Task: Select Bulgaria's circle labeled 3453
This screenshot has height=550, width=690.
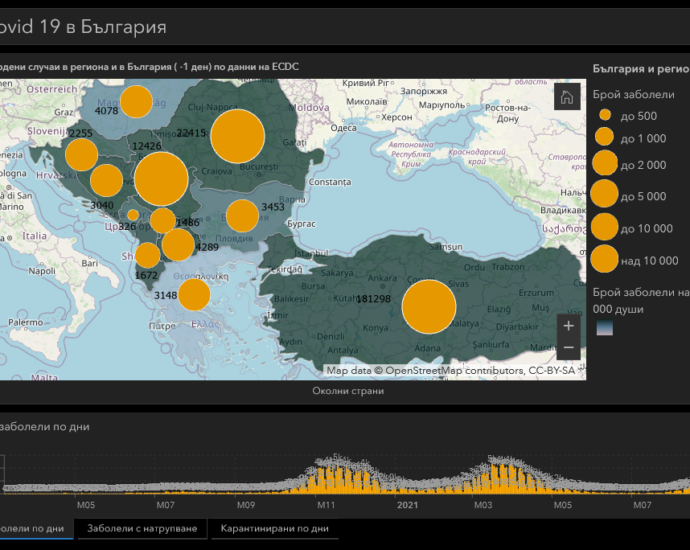Action: coord(242,216)
